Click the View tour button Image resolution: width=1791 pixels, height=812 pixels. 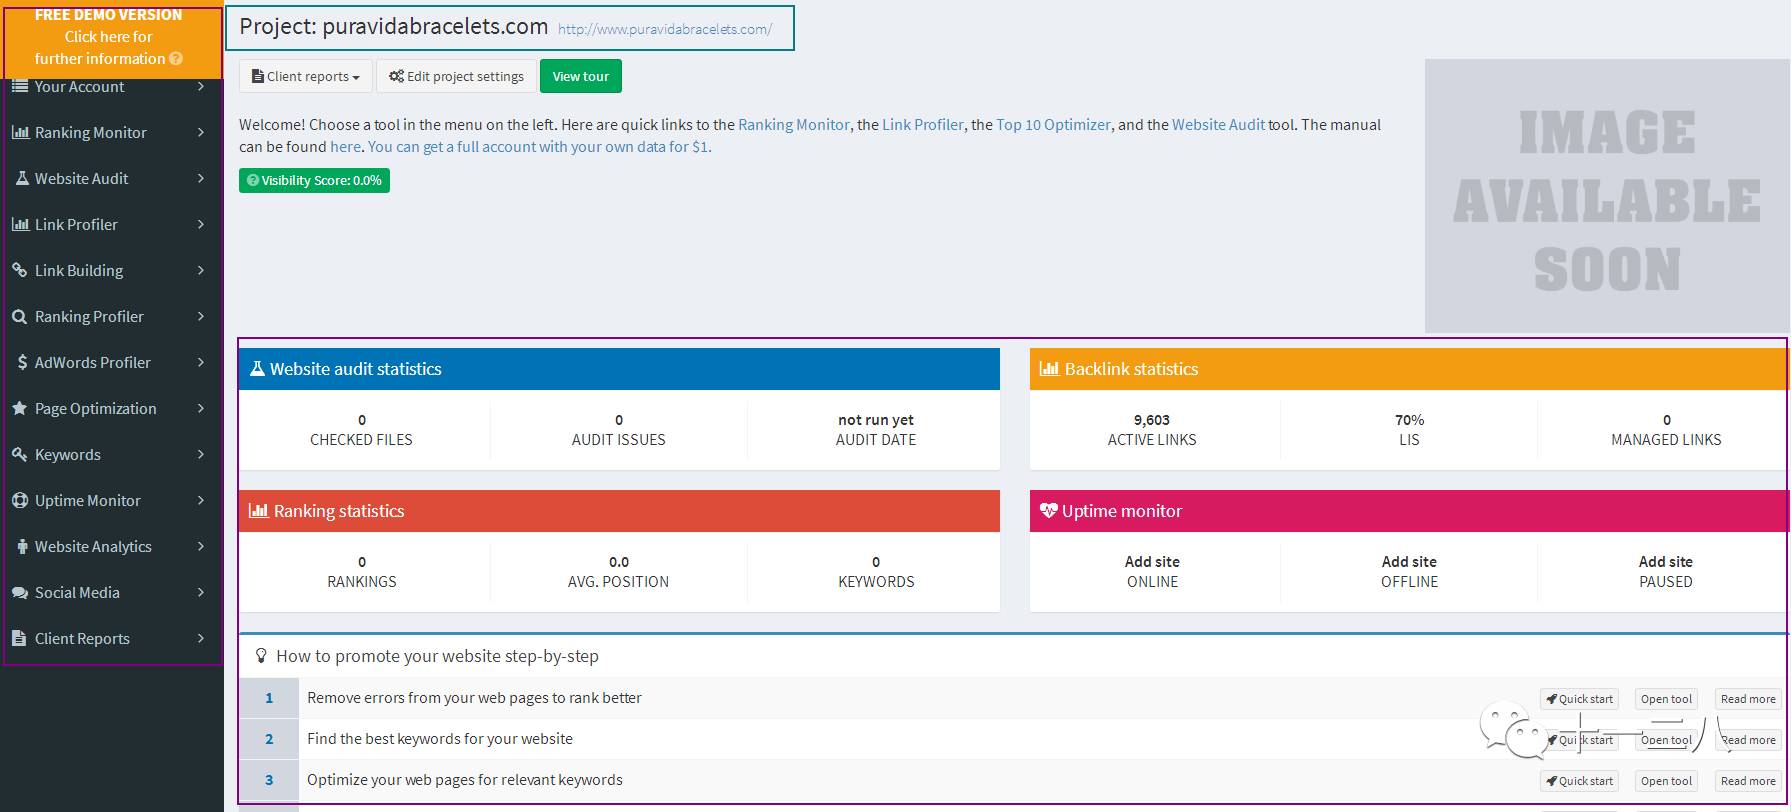[x=581, y=76]
